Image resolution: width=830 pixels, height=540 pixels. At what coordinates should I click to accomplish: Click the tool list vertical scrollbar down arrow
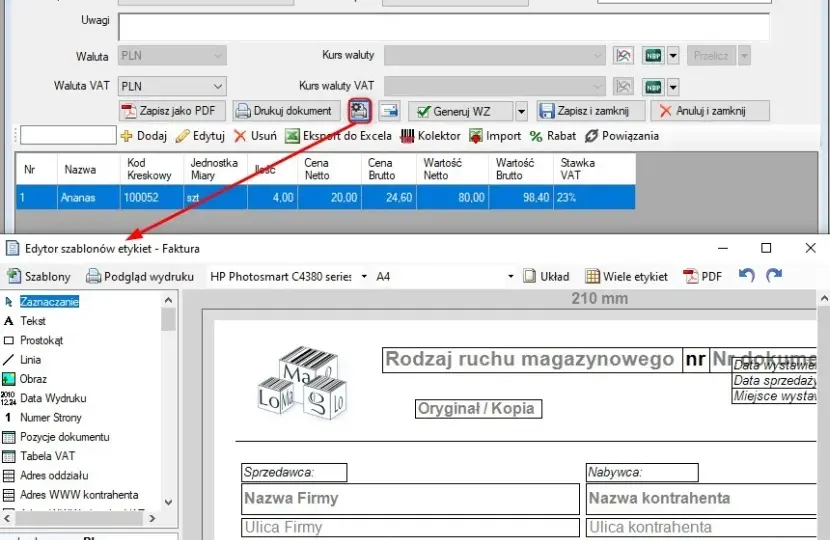tap(168, 502)
